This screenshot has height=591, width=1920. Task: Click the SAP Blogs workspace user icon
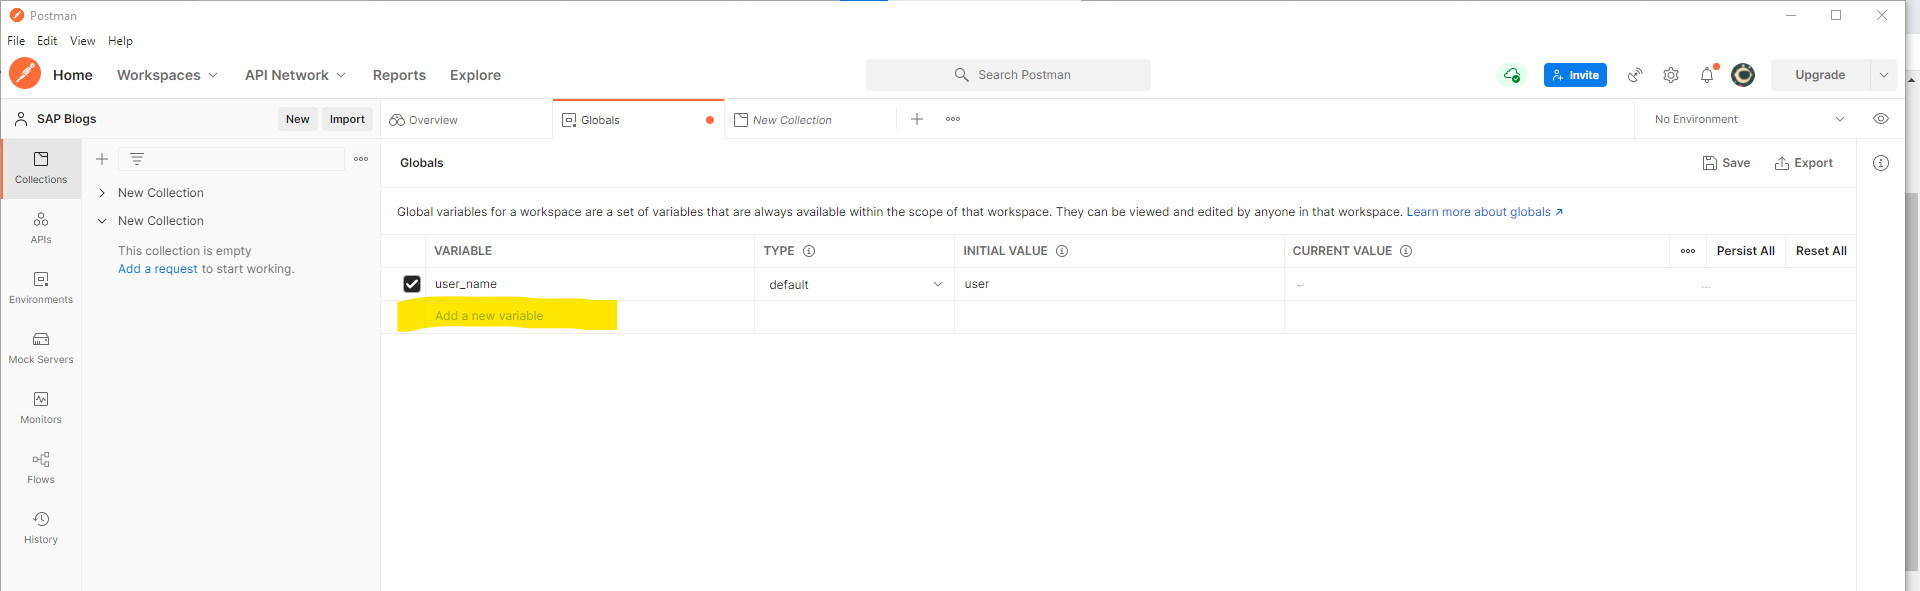click(21, 119)
